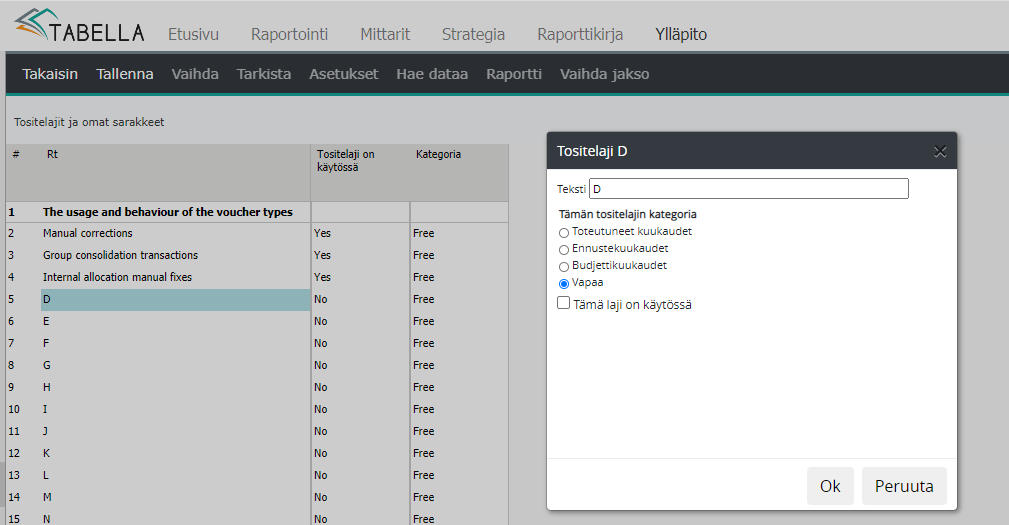The width and height of the screenshot is (1009, 525).
Task: Click the Teksti input field
Action: coord(748,188)
